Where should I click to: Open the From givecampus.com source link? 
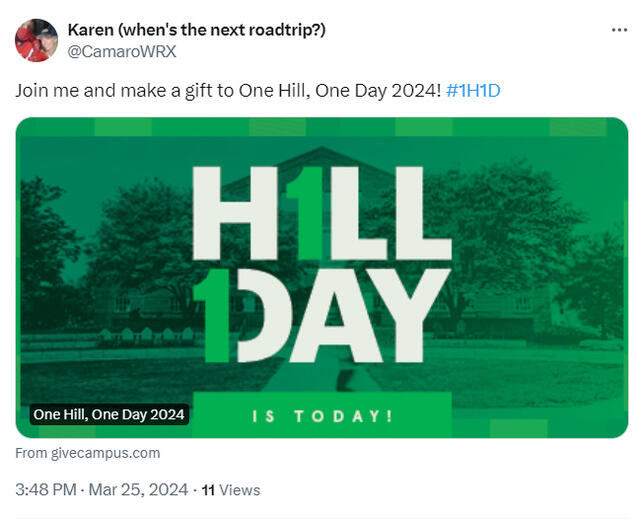[x=88, y=453]
